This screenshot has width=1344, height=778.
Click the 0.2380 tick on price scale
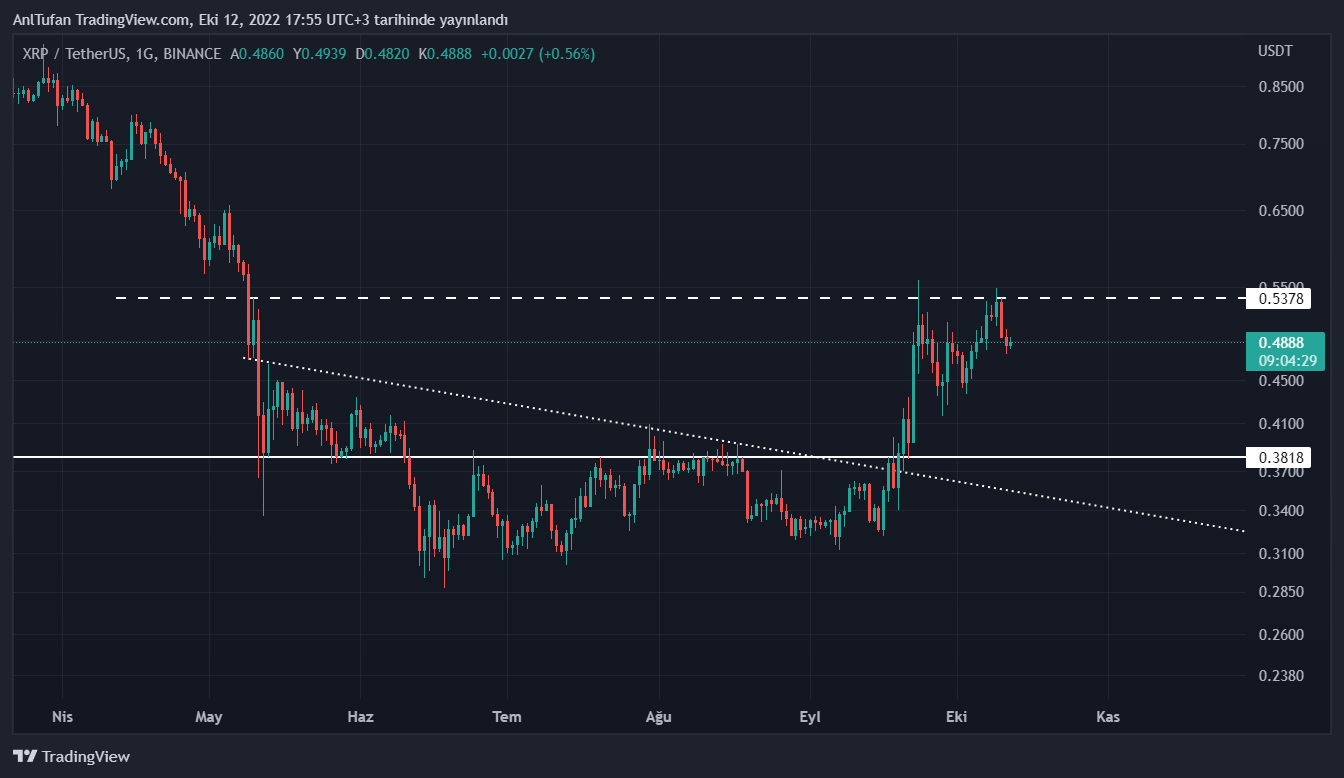[x=1280, y=676]
